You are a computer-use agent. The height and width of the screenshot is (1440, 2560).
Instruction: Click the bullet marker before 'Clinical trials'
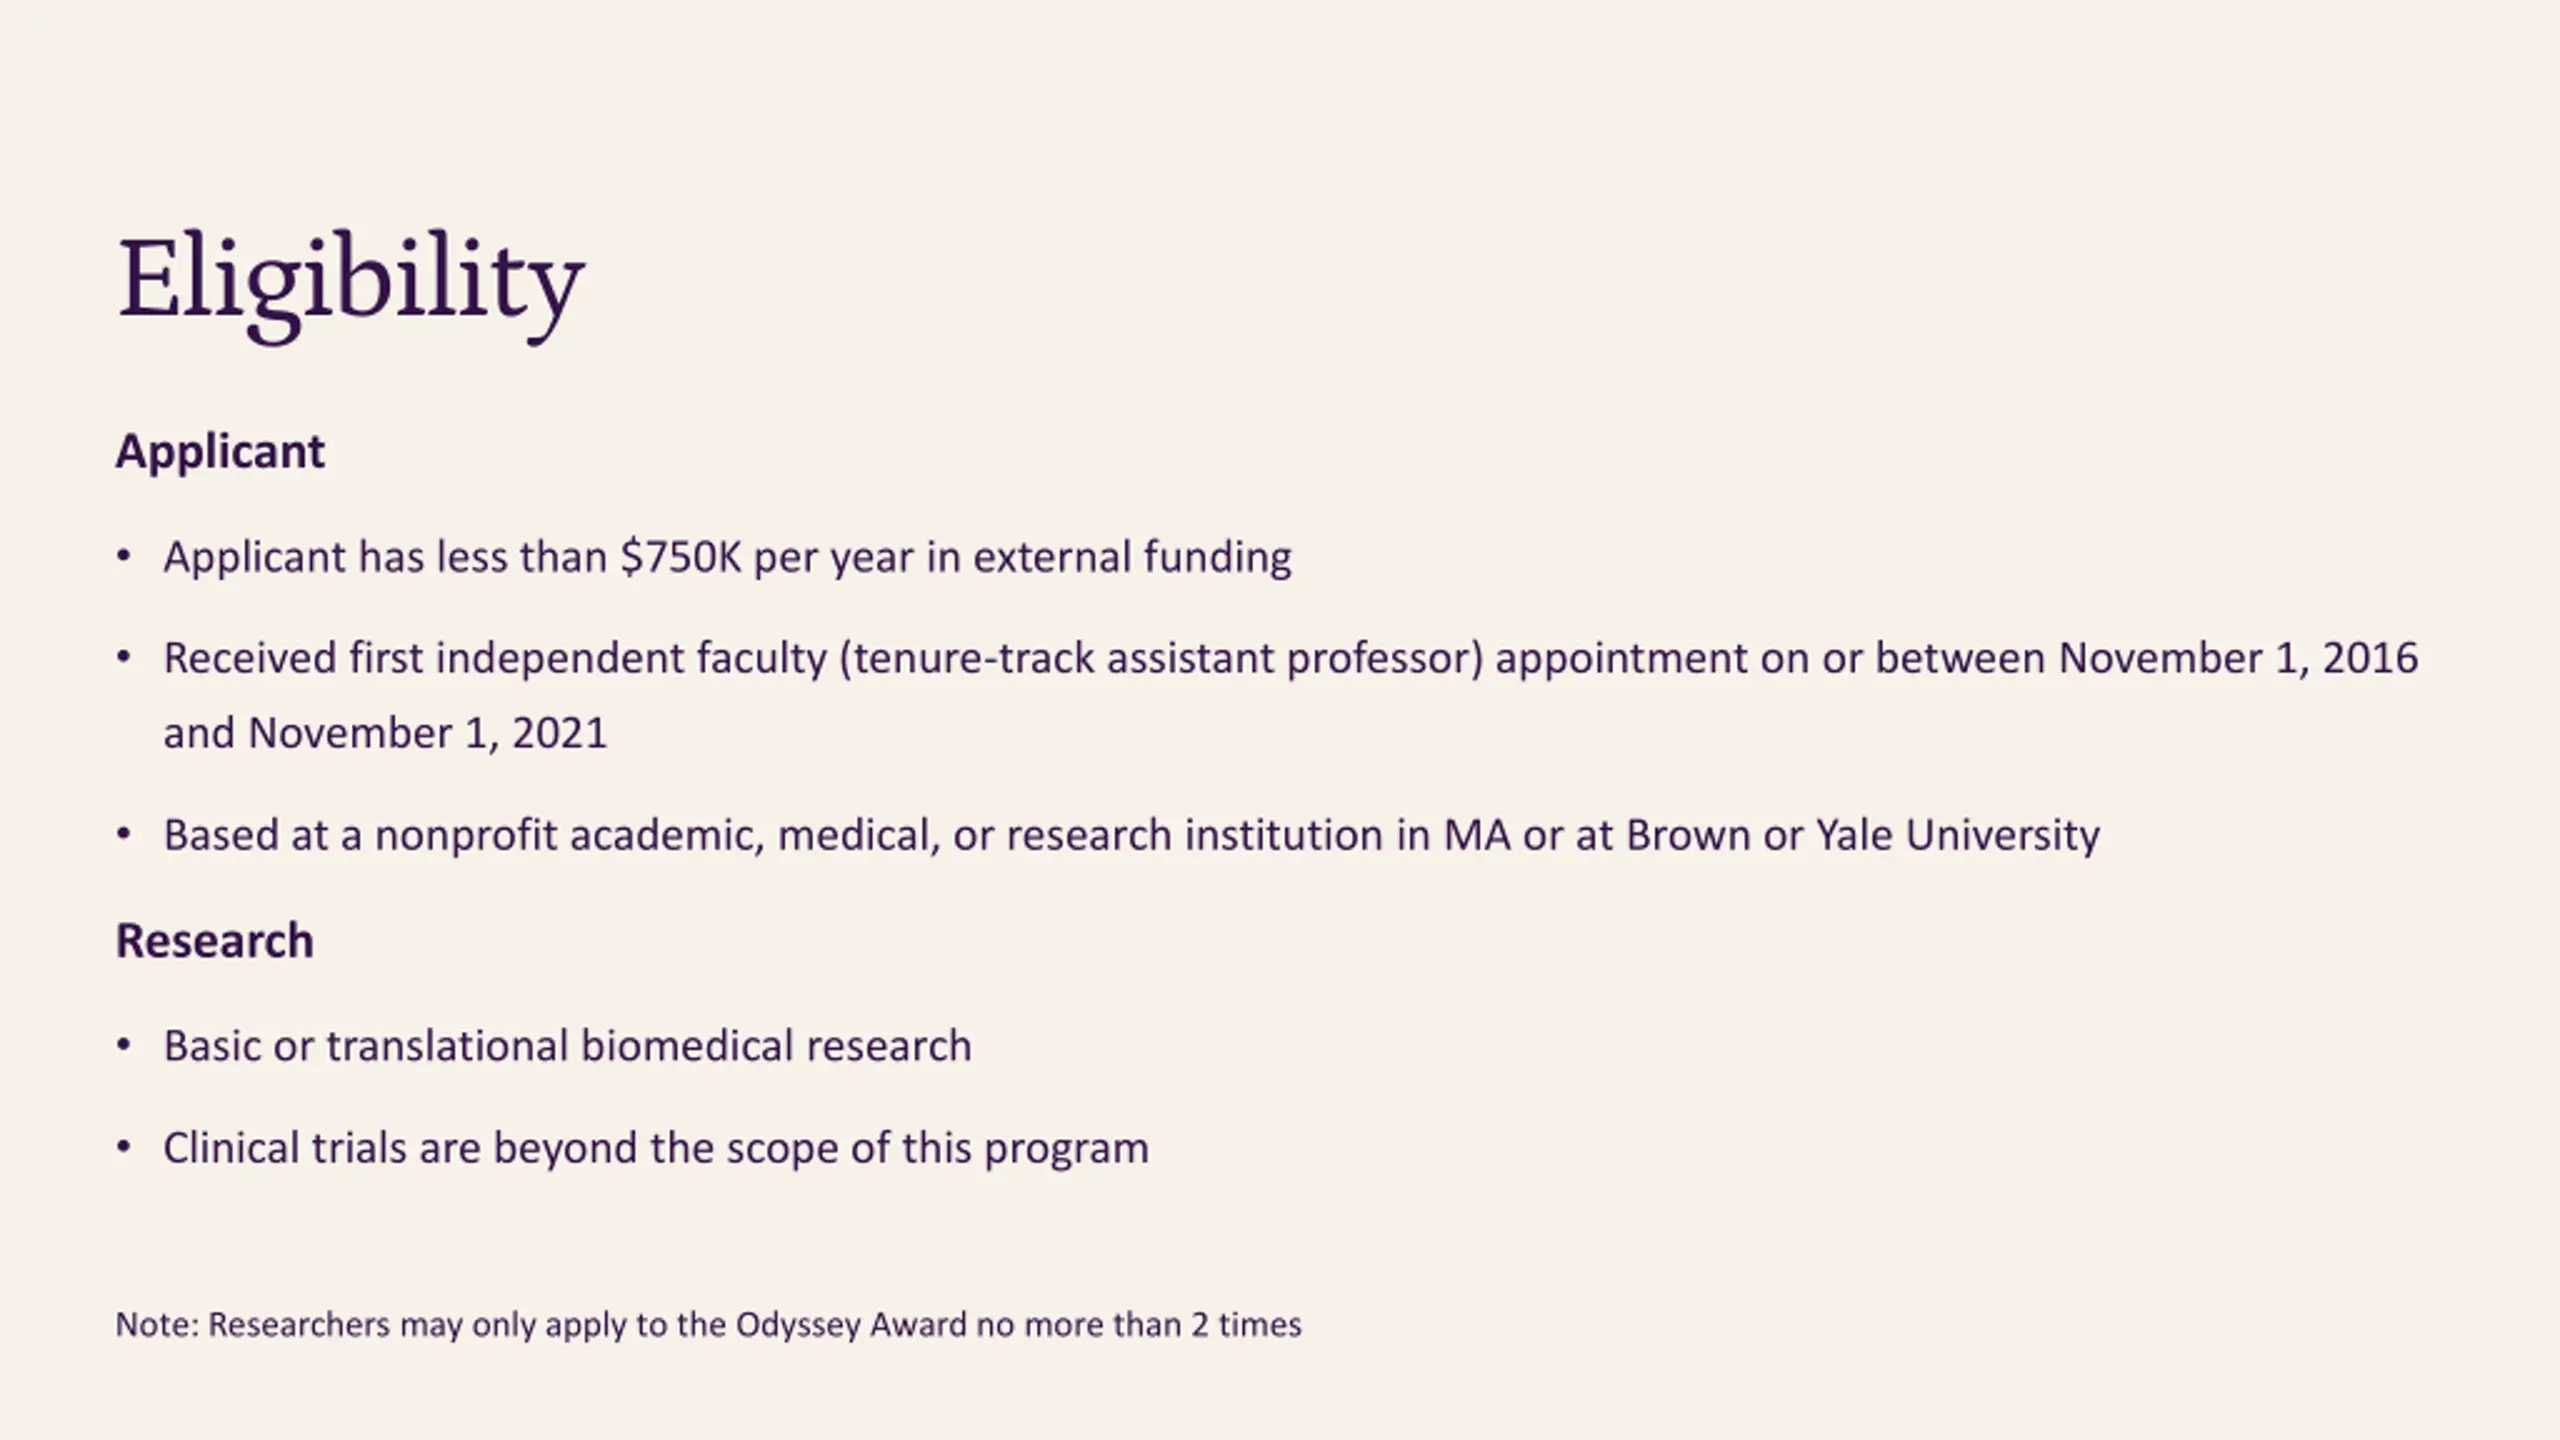pyautogui.click(x=124, y=1147)
